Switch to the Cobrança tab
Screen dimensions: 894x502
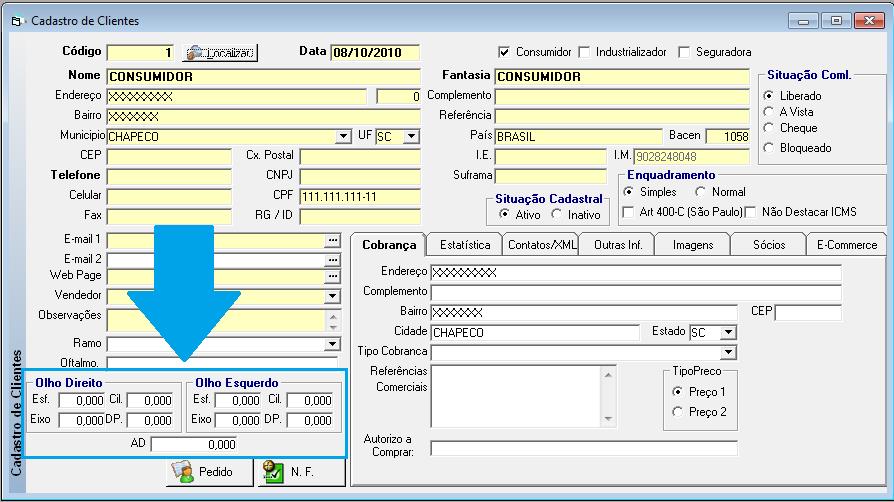tap(389, 245)
